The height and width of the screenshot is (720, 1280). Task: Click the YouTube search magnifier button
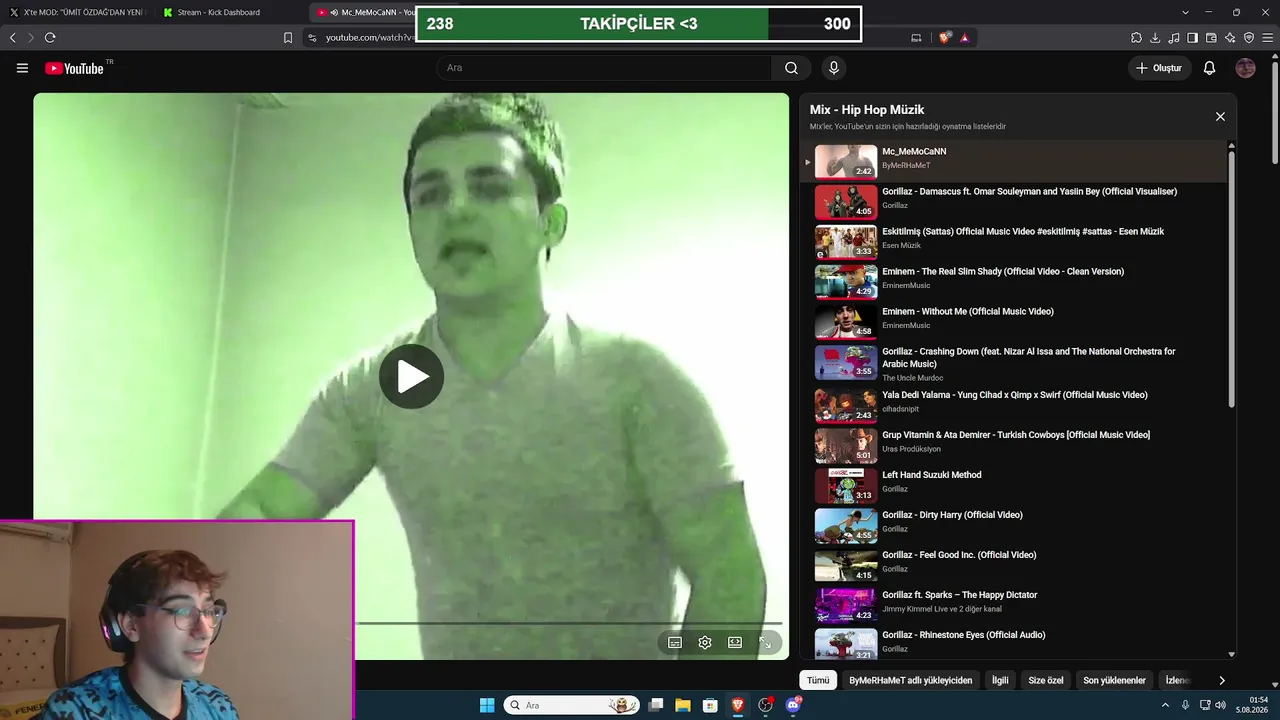click(x=791, y=68)
